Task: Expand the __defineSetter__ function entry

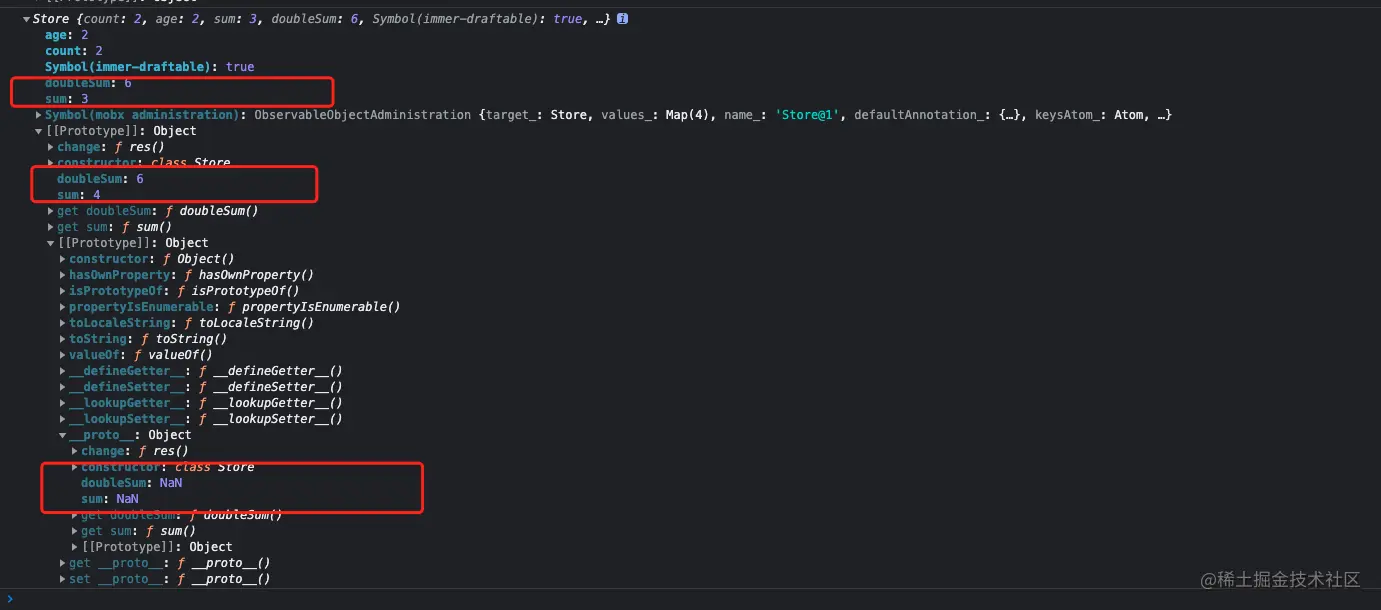Action: tap(63, 387)
